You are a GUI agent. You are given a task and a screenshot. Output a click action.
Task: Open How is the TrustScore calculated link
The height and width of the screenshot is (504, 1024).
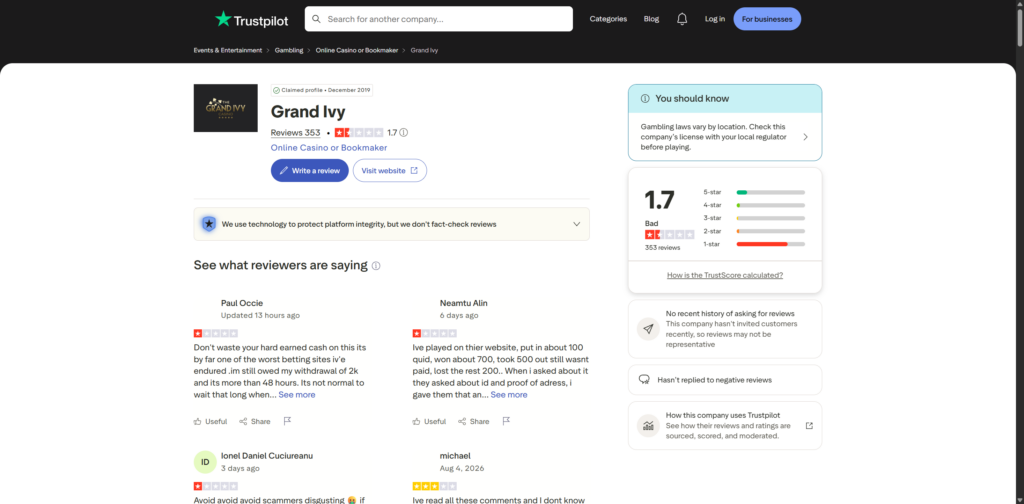pyautogui.click(x=725, y=276)
